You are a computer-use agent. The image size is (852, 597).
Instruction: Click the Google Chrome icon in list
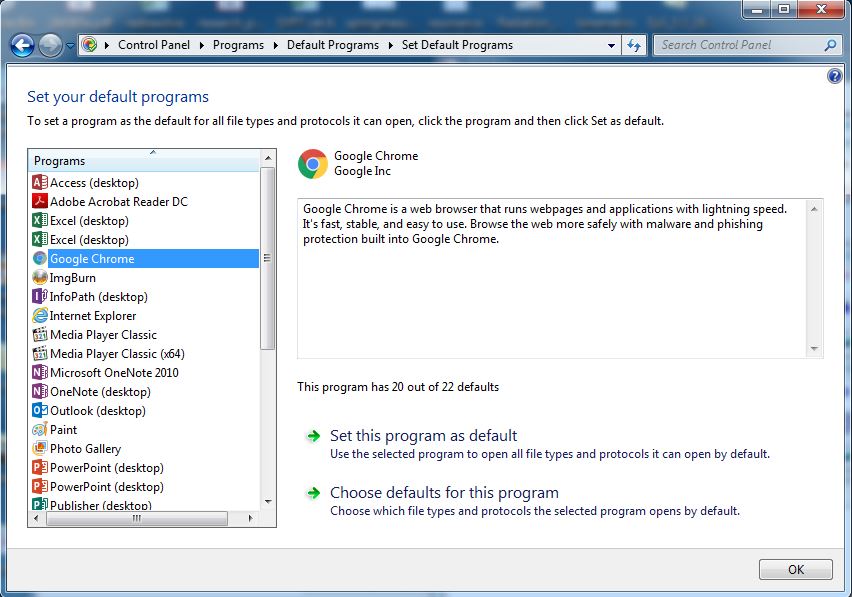point(40,259)
